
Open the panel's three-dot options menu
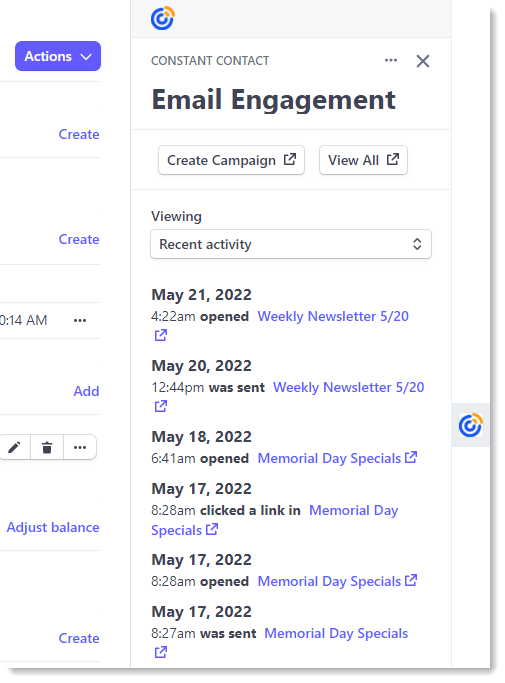coord(391,60)
